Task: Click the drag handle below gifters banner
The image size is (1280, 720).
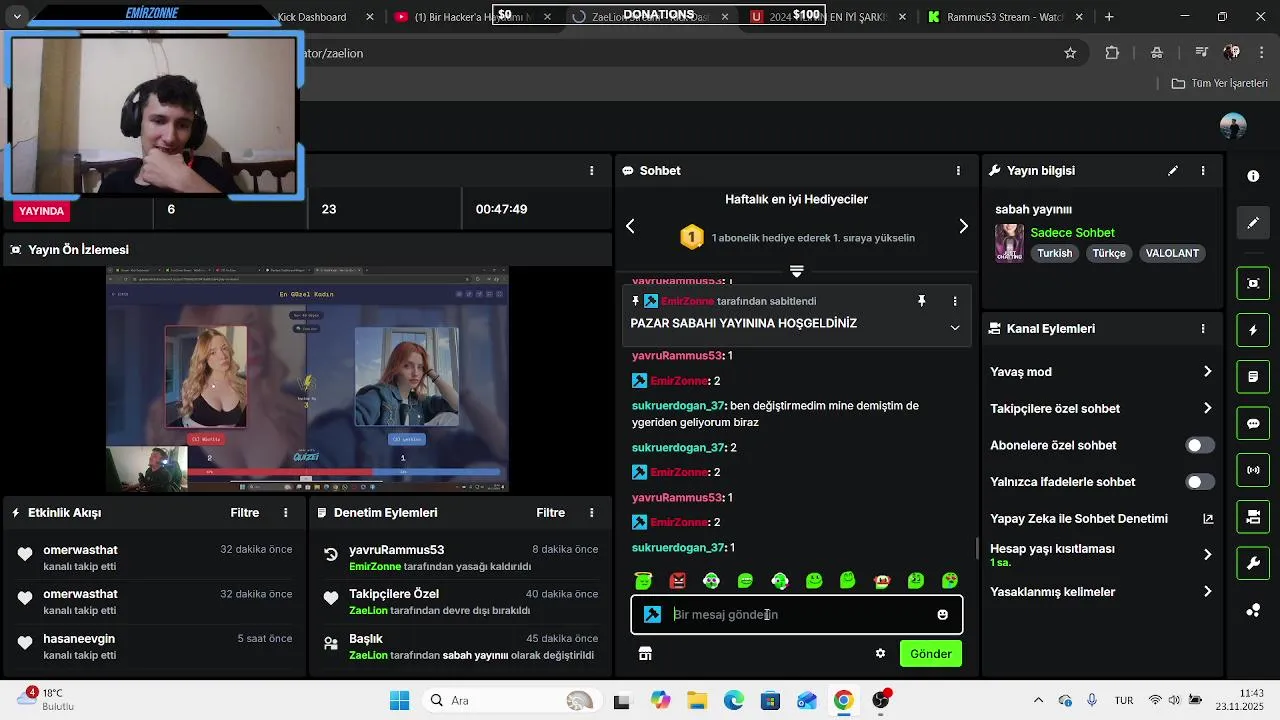Action: 796,271
